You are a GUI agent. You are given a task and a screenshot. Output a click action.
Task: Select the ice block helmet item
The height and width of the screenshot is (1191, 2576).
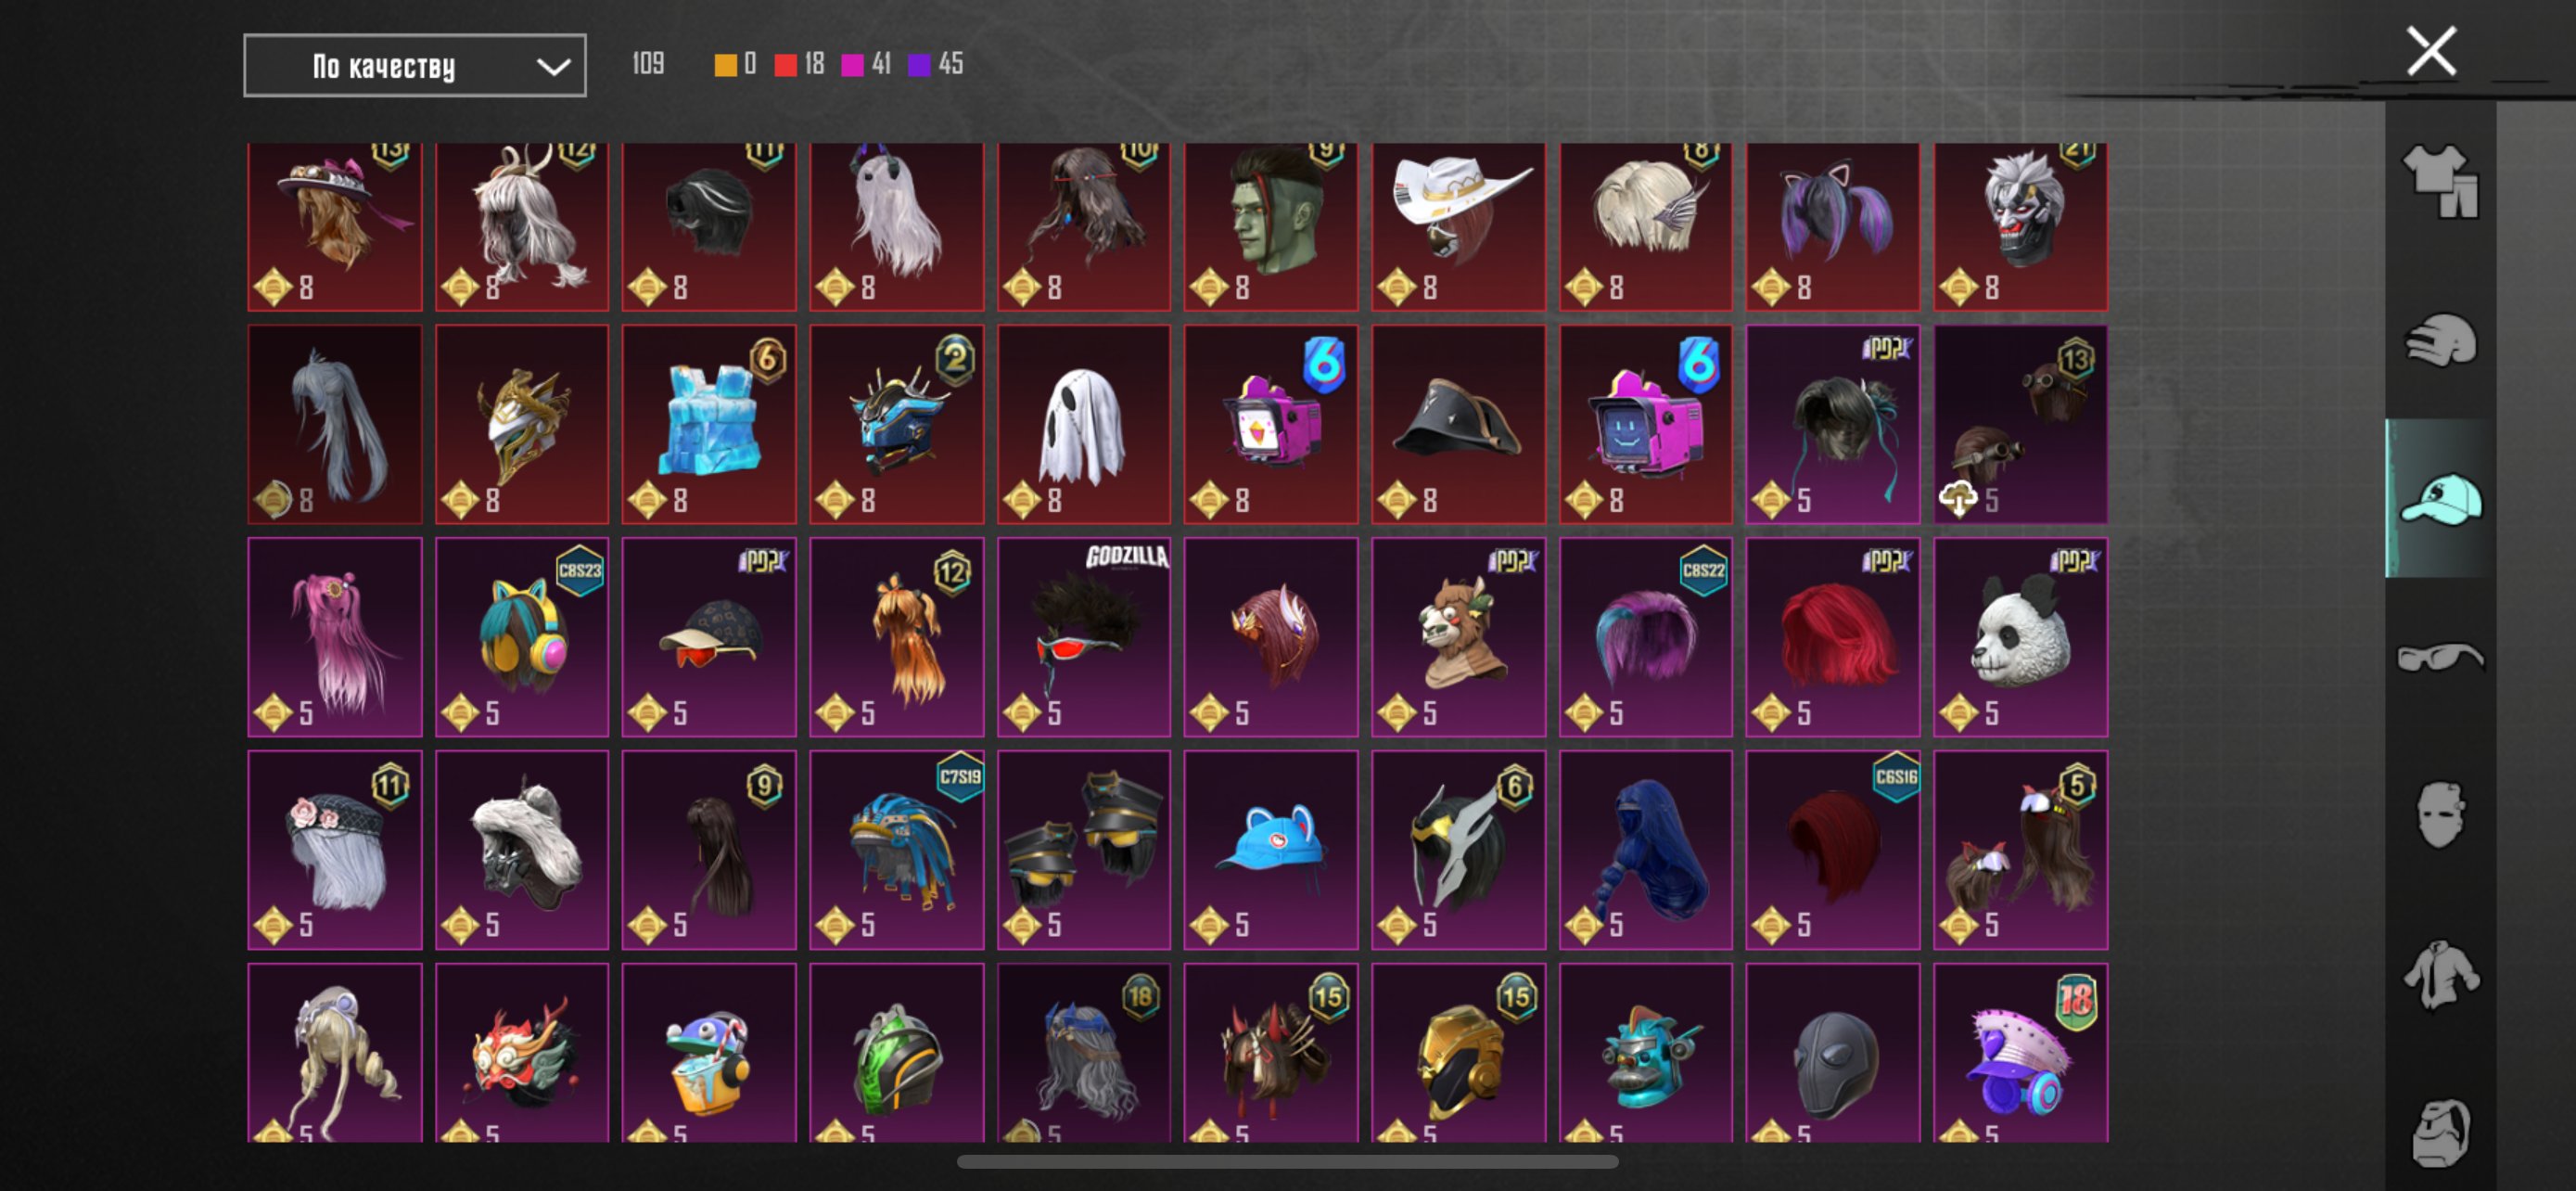[x=709, y=424]
